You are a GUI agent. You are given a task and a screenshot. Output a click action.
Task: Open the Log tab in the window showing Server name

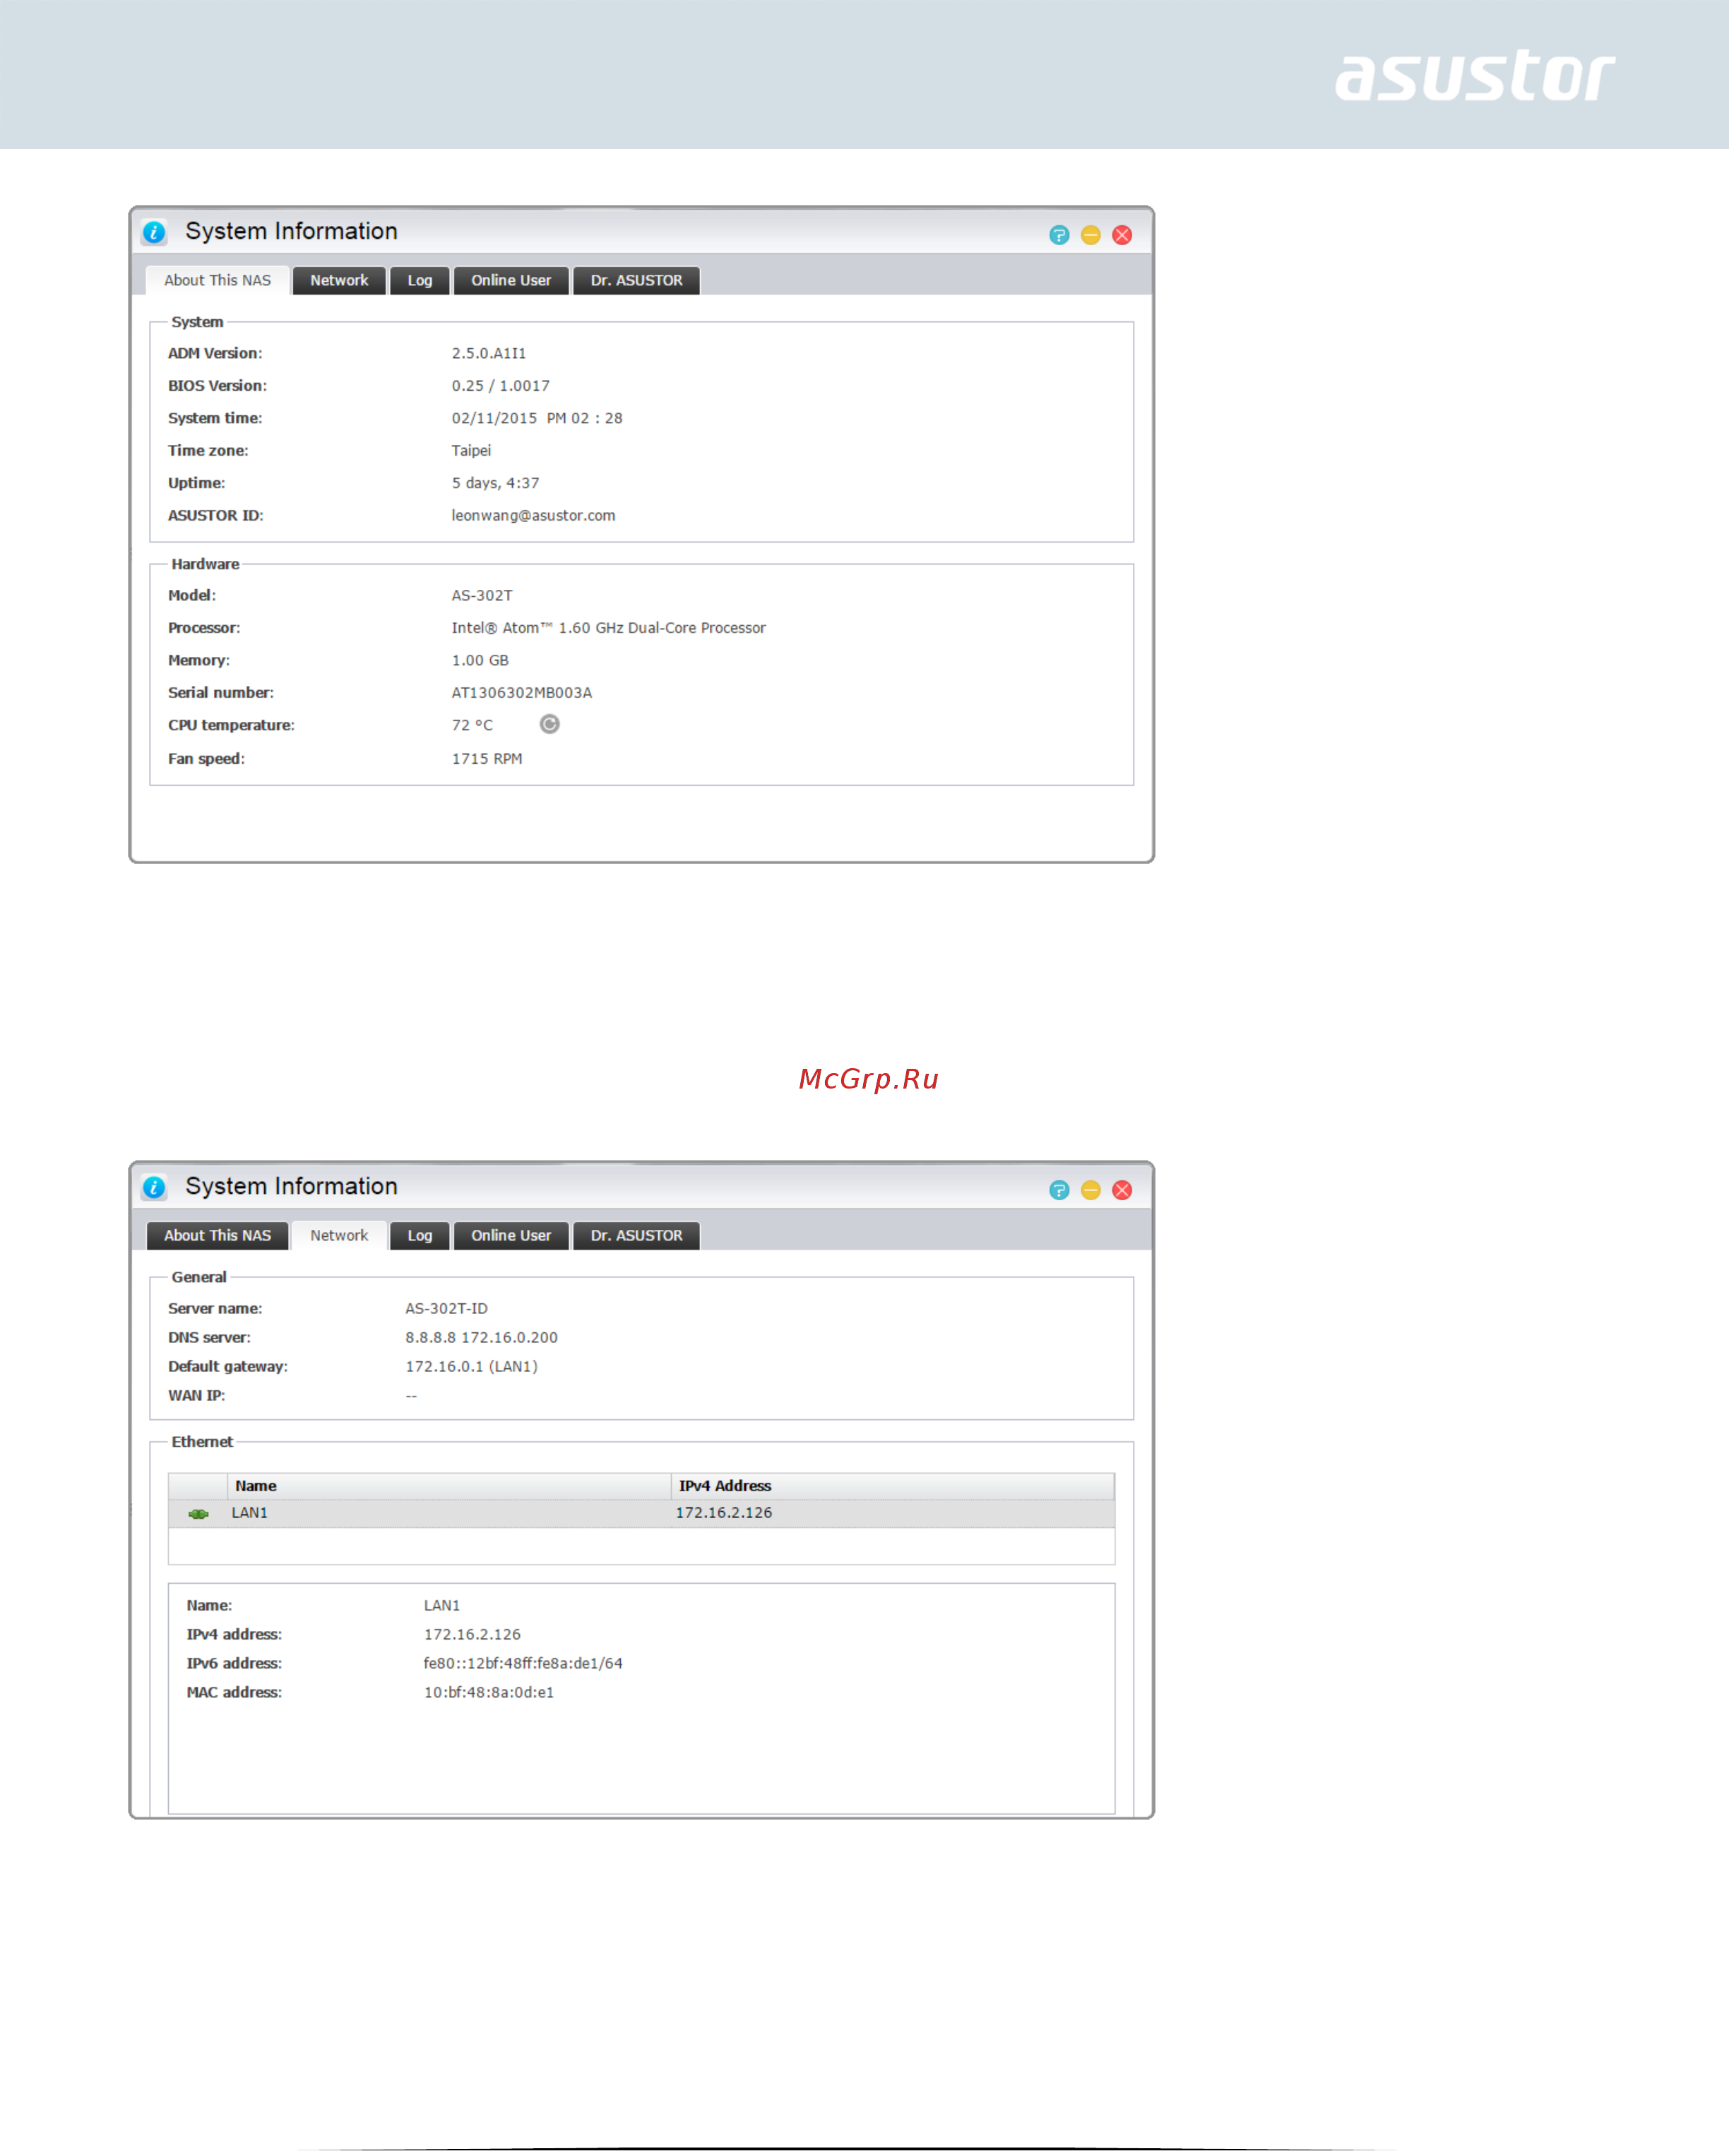click(x=420, y=1236)
